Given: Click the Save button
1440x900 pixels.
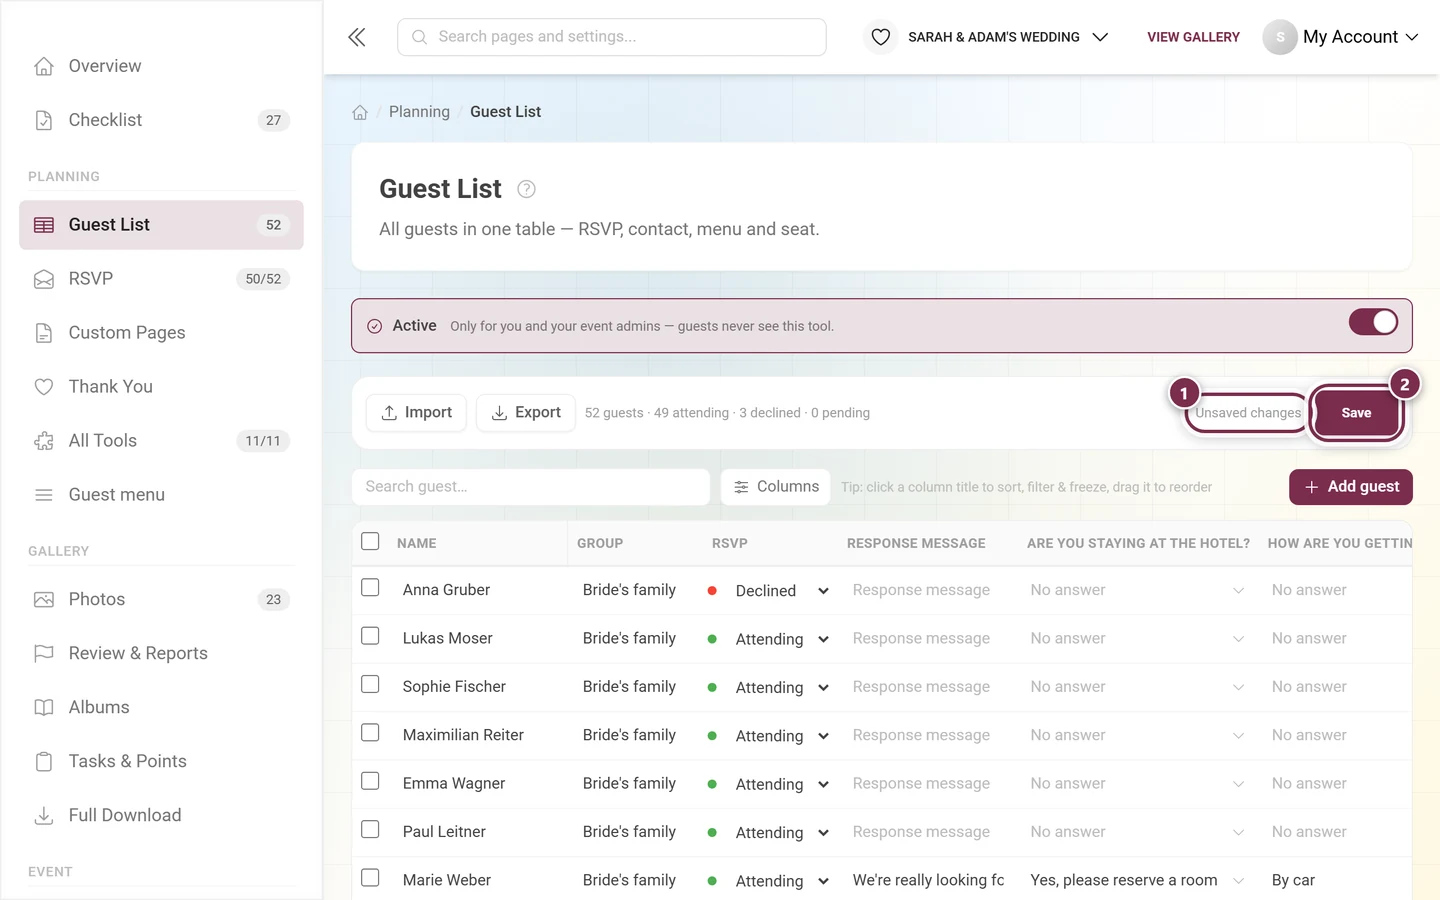Looking at the screenshot, I should [x=1357, y=413].
